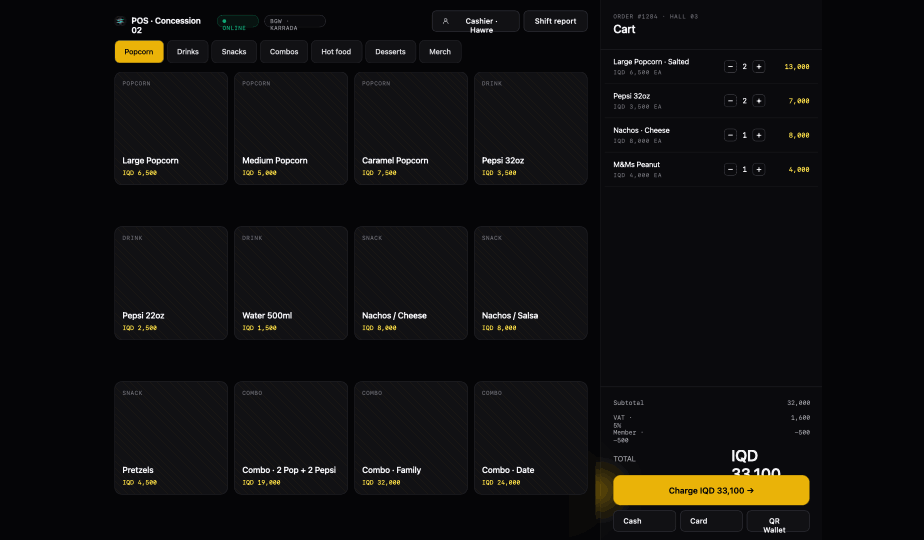Viewport: 924px width, 540px height.
Task: Click the Pepsi 32oz 7,000 line total
Action: (x=798, y=101)
